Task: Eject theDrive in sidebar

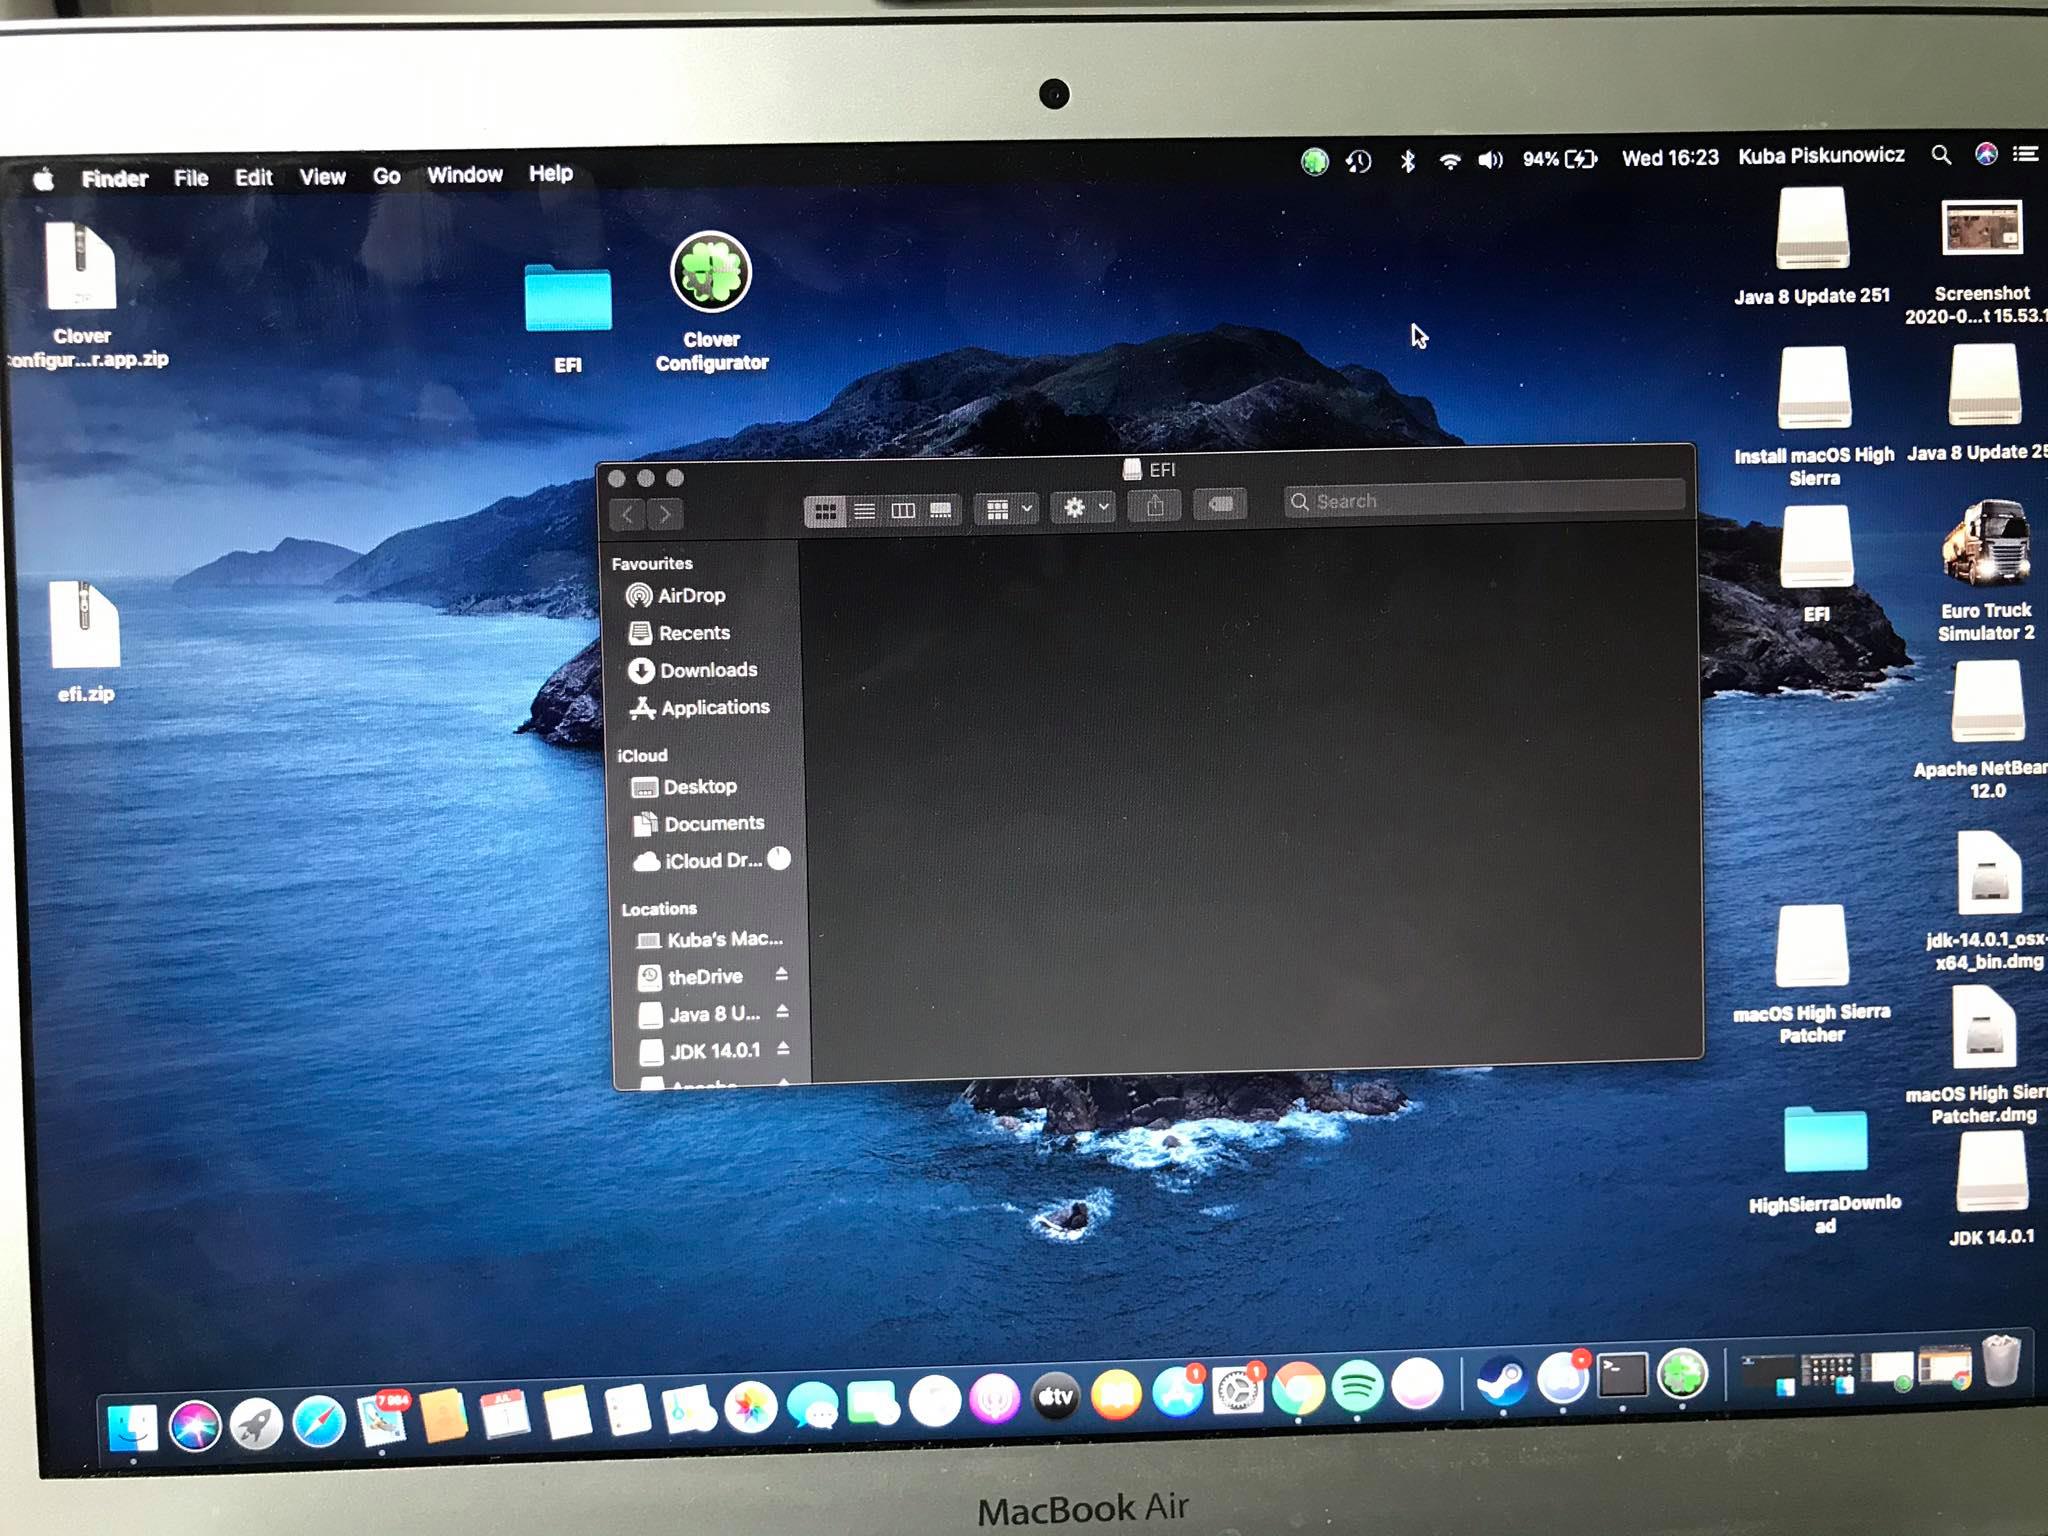Action: tap(781, 974)
